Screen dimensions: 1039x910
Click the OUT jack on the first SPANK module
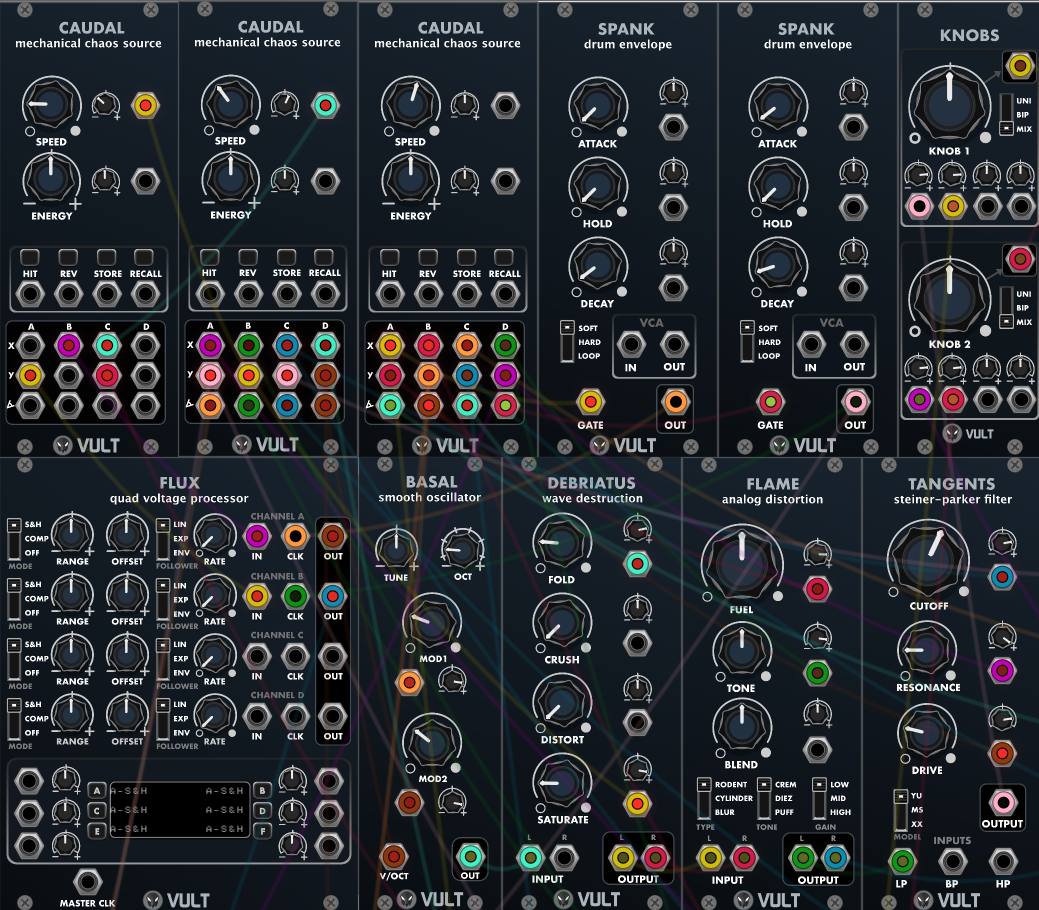pos(675,402)
